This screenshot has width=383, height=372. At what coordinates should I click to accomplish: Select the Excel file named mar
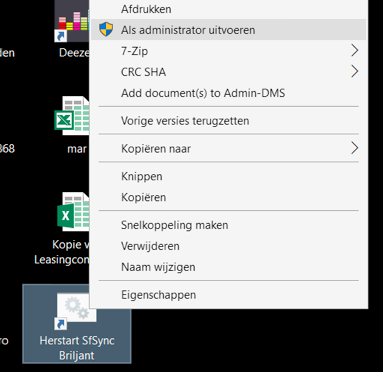pos(72,115)
